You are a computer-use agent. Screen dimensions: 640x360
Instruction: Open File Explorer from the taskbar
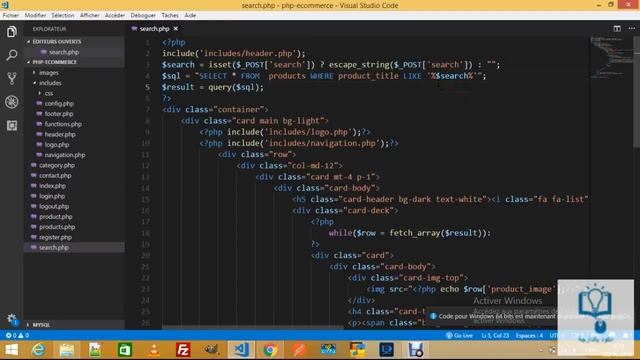[x=67, y=350]
